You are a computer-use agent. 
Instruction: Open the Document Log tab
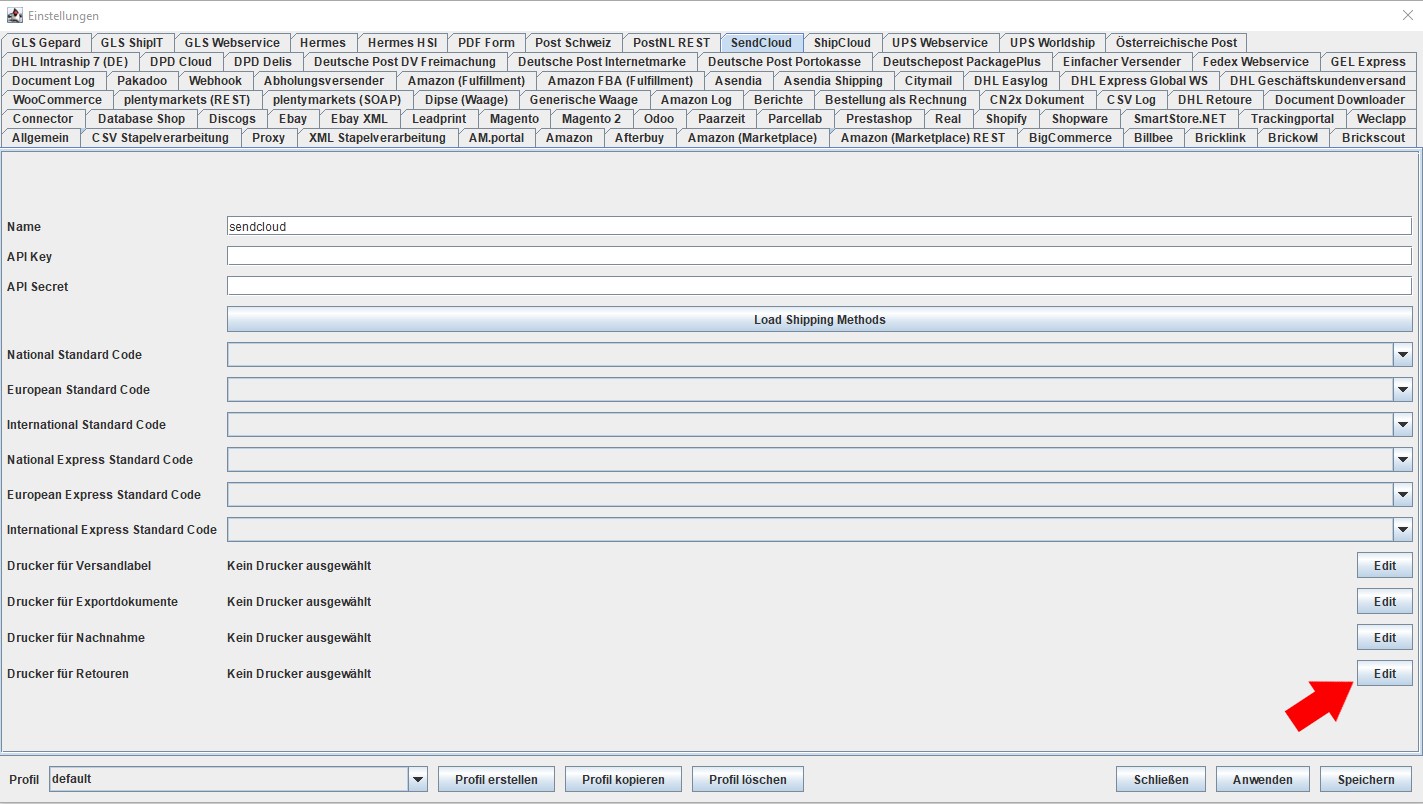click(54, 81)
